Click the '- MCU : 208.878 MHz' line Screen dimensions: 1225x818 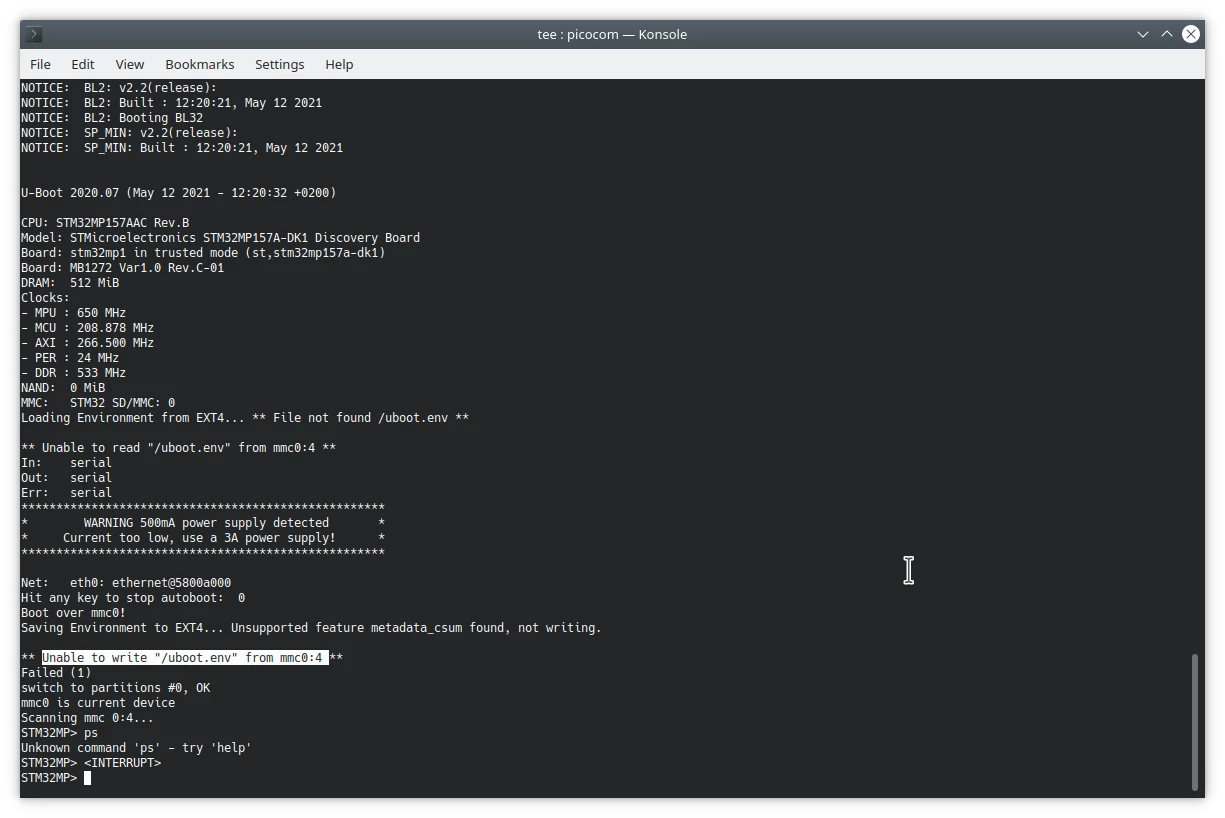pos(88,328)
